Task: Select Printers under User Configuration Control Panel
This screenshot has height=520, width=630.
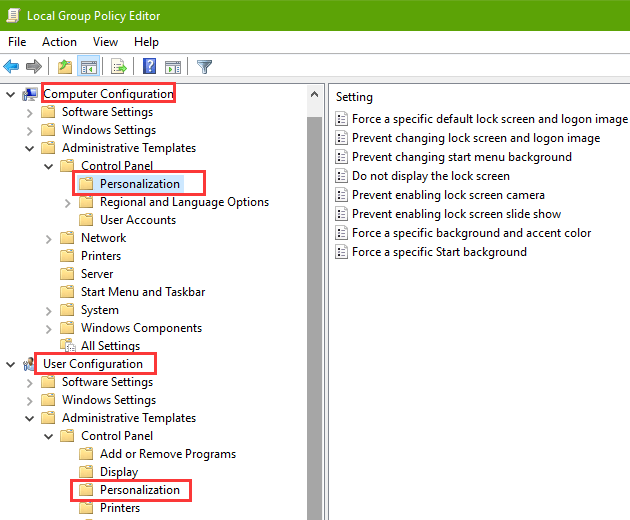Action: (x=120, y=508)
